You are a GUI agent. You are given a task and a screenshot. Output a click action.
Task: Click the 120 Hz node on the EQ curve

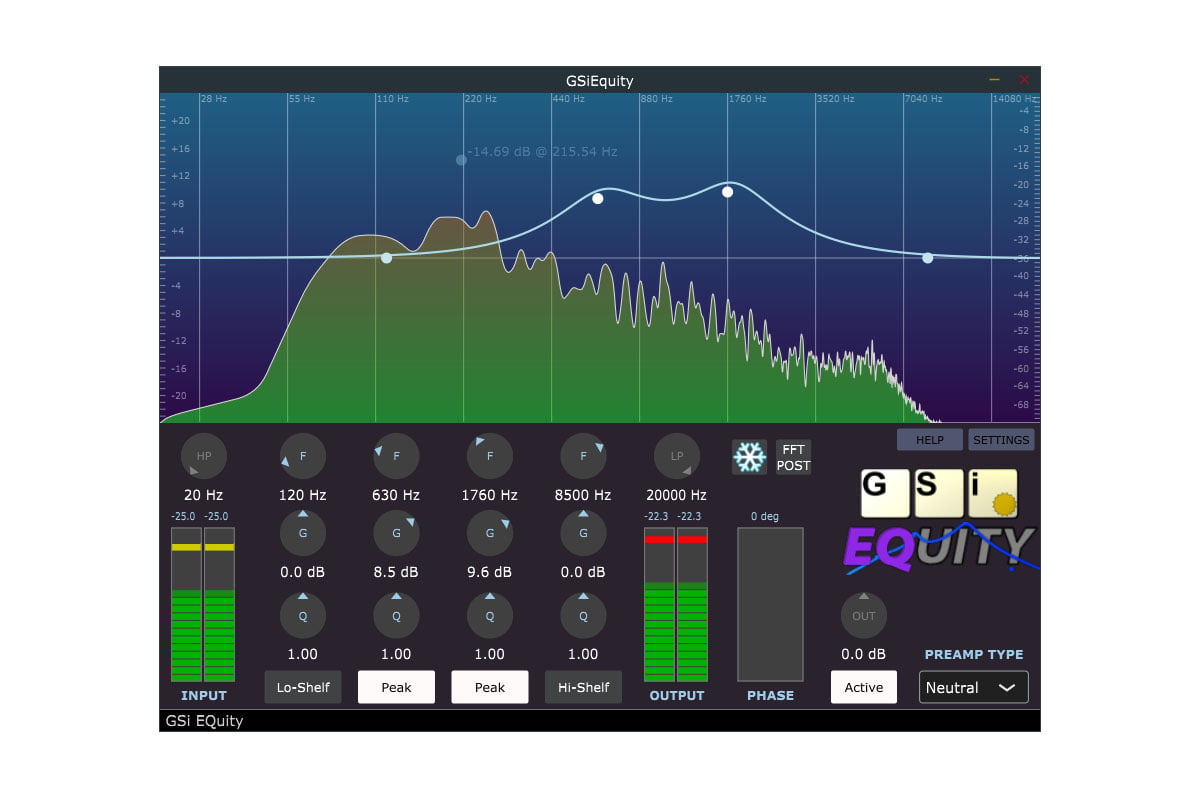point(387,258)
